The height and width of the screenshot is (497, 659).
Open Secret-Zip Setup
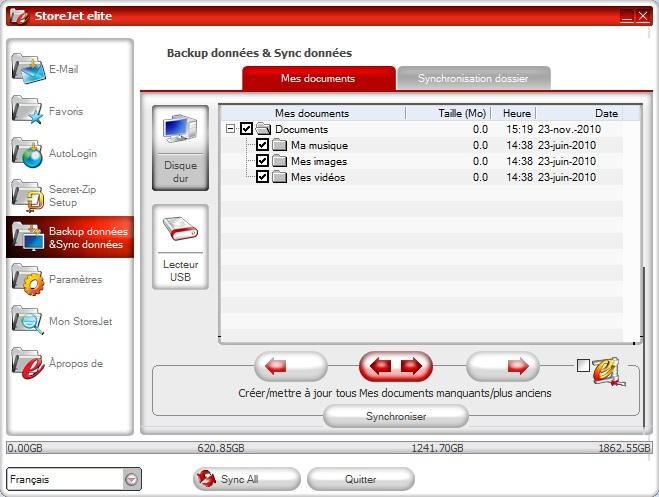coord(28,194)
